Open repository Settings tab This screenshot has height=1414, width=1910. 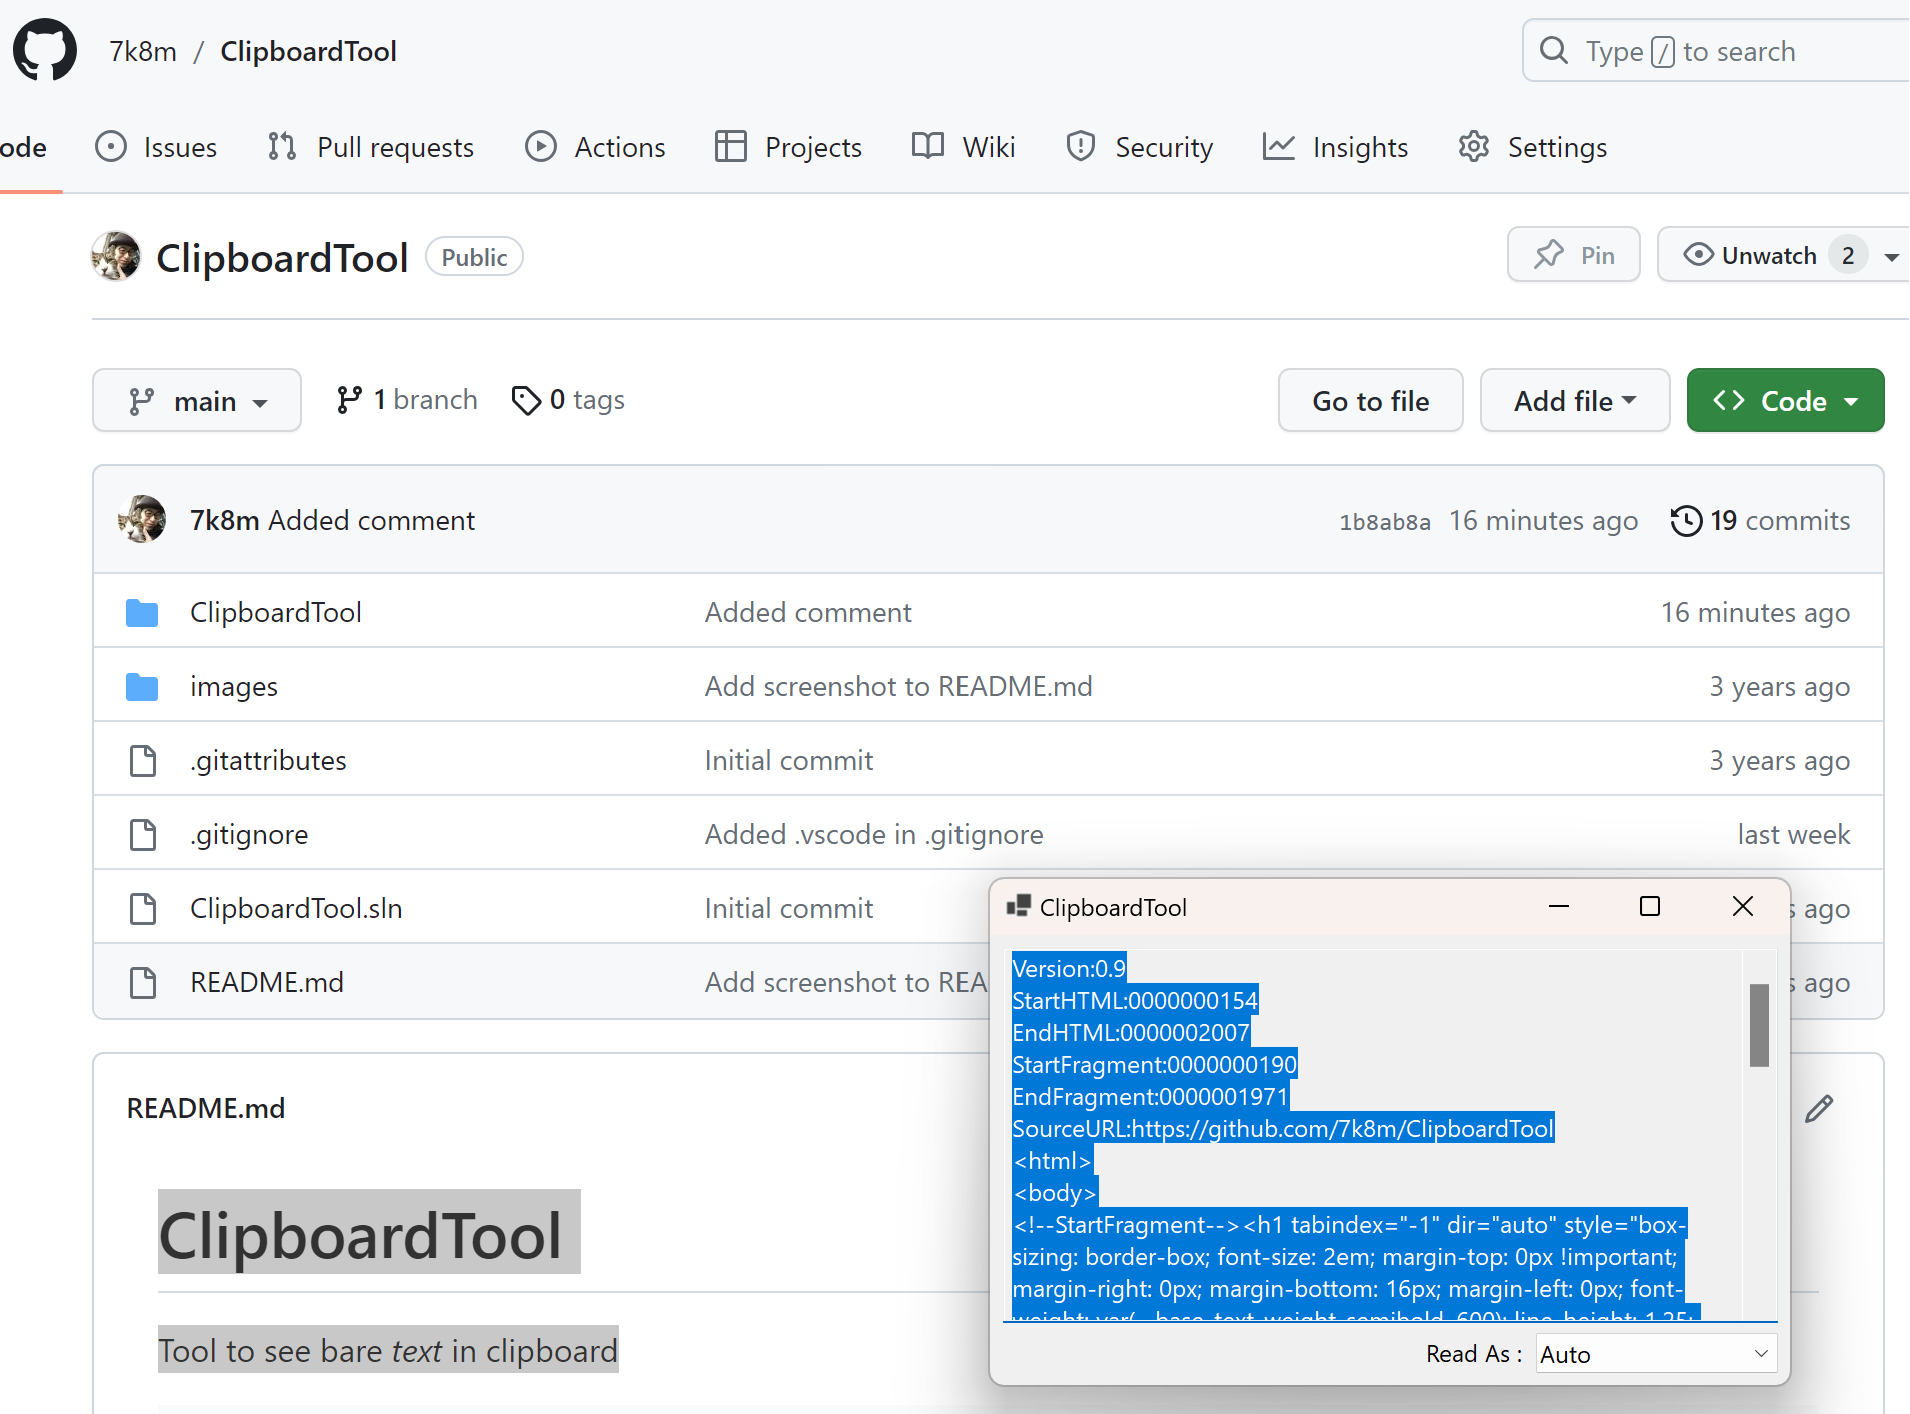pos(1532,147)
